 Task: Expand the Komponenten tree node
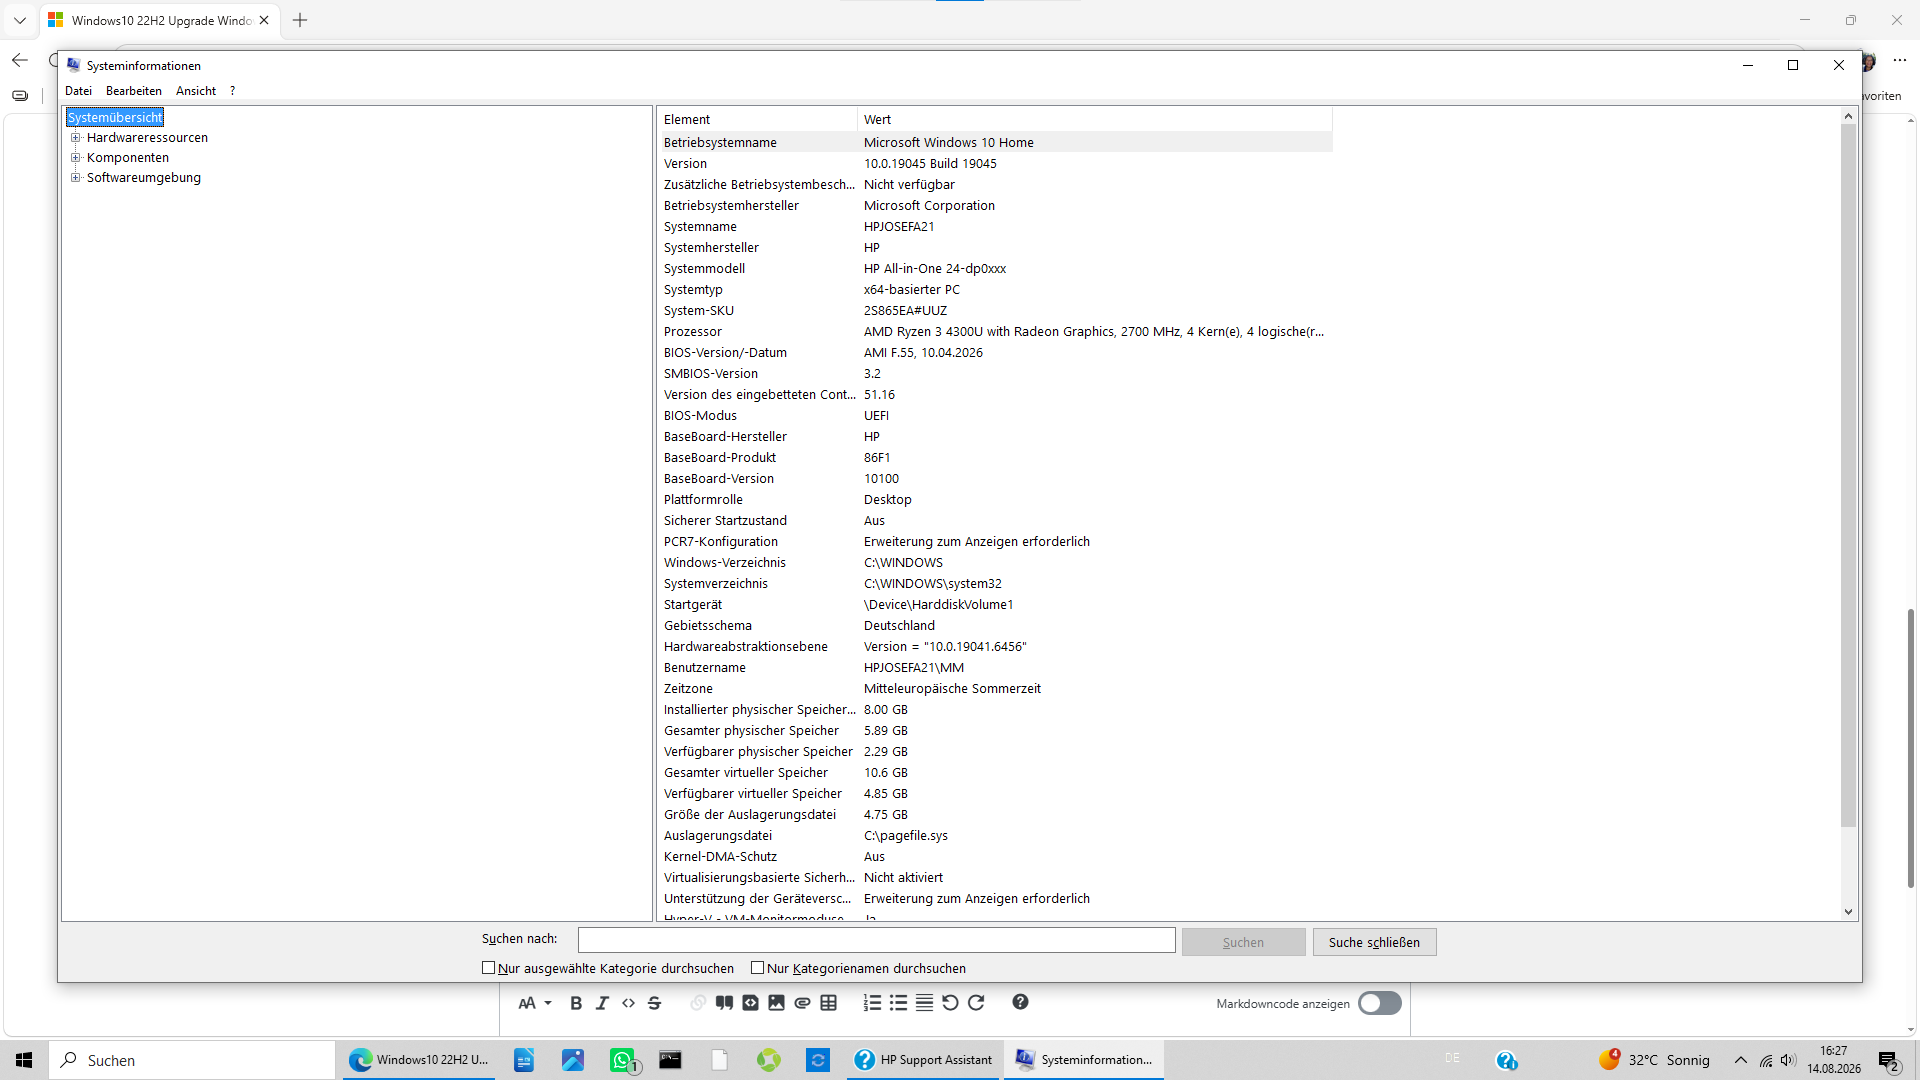coord(75,158)
